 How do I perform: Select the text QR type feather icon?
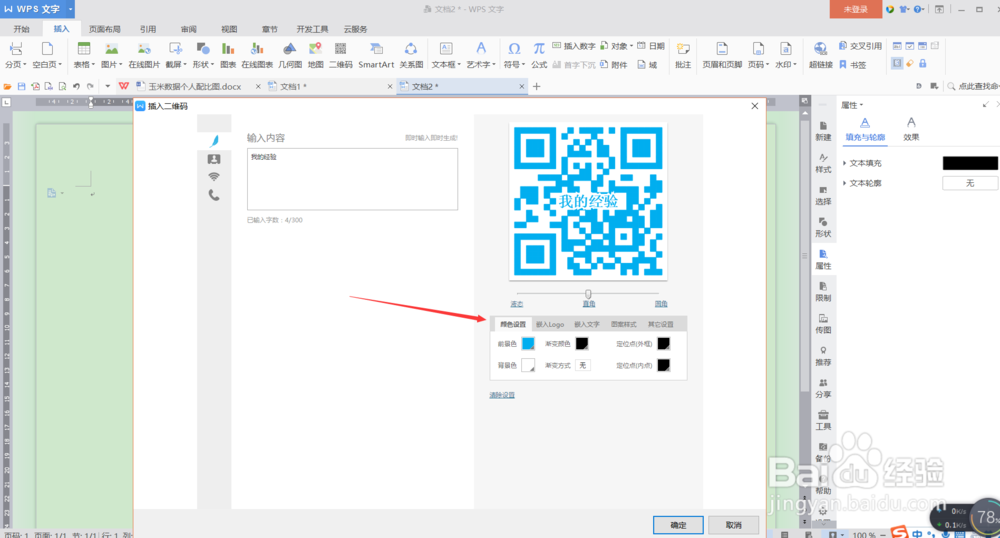[x=214, y=141]
